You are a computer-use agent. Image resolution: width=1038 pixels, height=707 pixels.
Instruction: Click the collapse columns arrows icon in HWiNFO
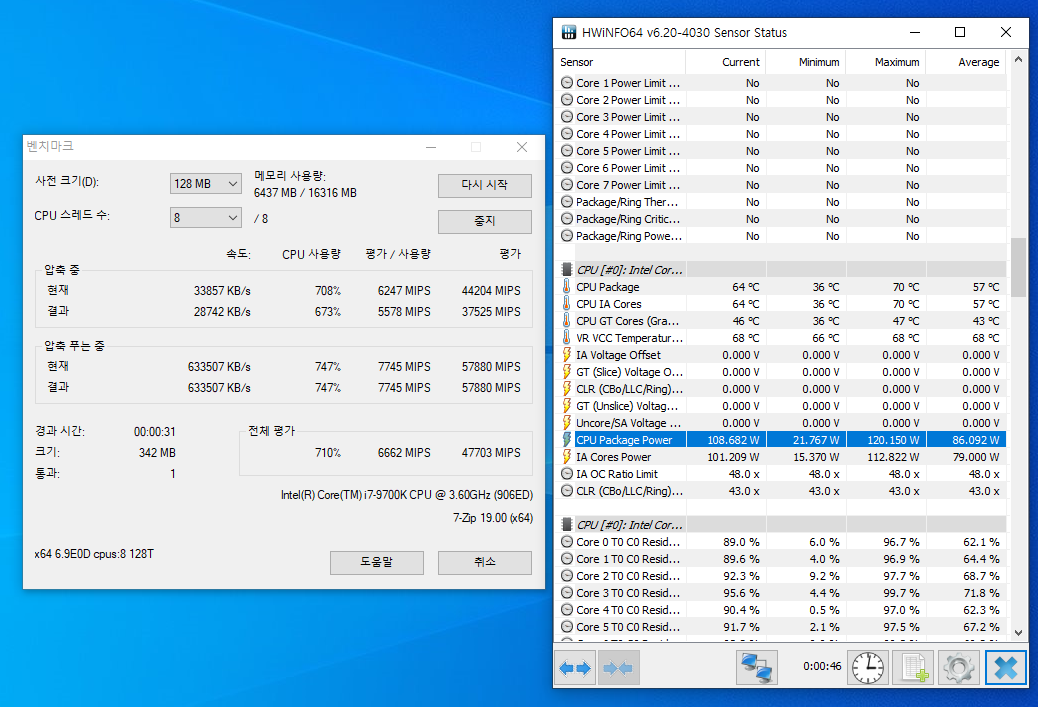617,668
